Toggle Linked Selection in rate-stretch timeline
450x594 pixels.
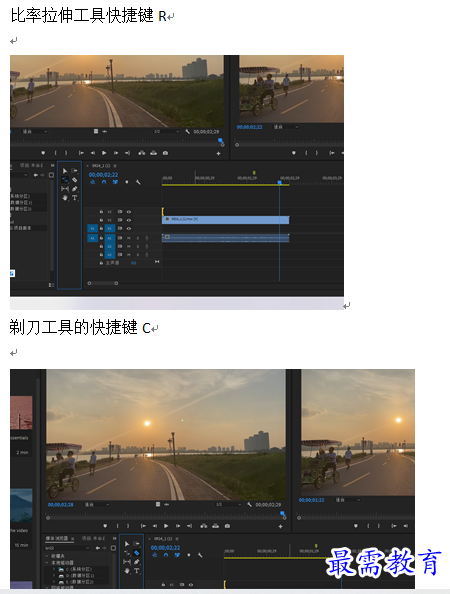115,182
